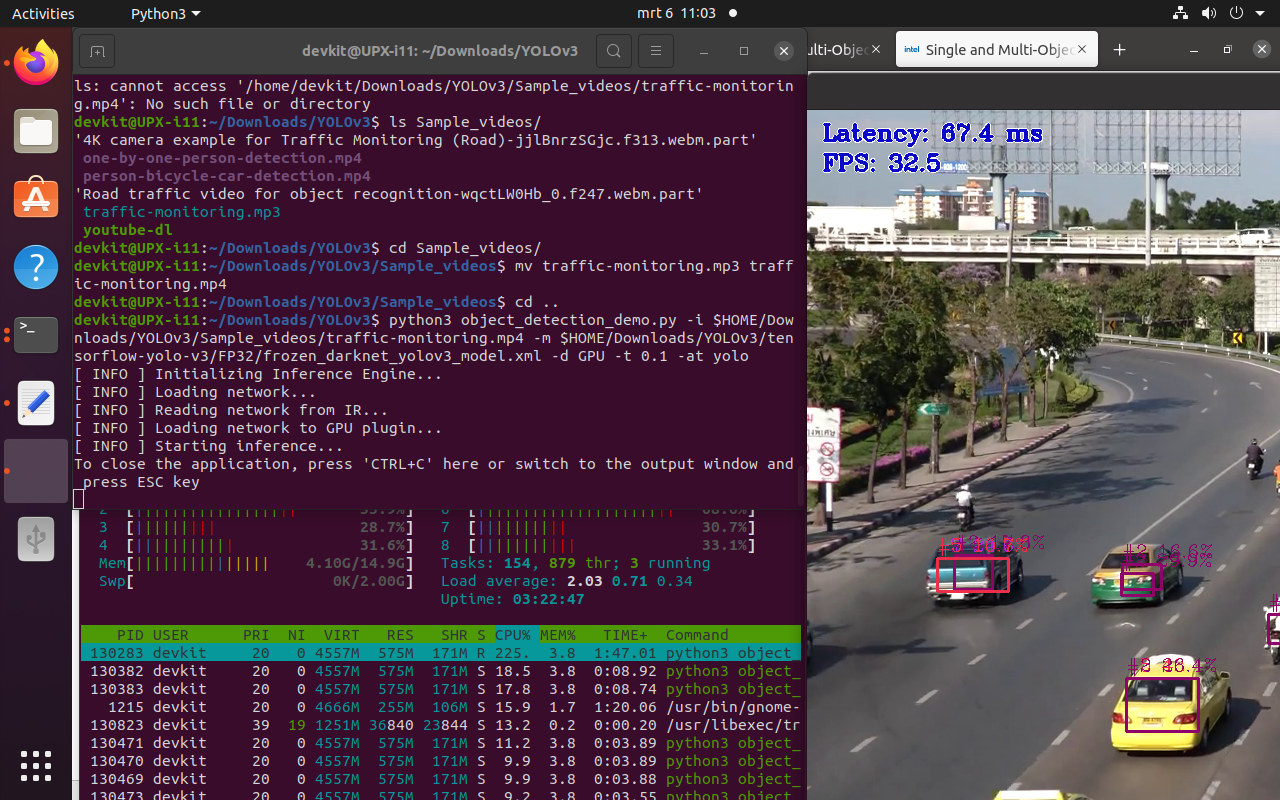Click the Latency 67.4 ms overlay text
This screenshot has width=1280, height=800.
[933, 133]
